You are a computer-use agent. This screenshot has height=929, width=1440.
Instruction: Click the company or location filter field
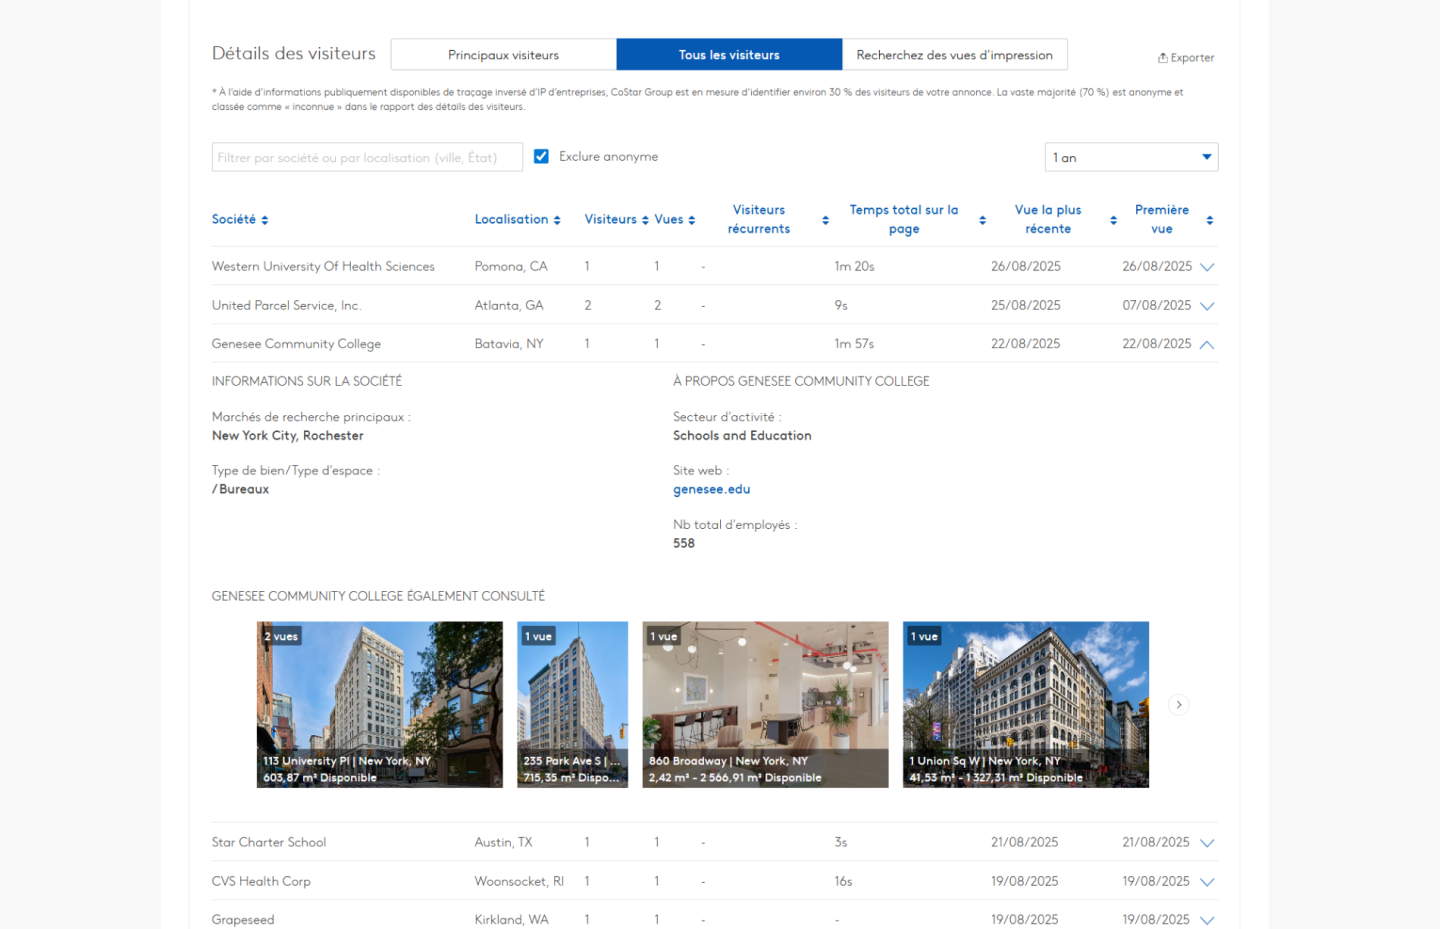point(367,157)
